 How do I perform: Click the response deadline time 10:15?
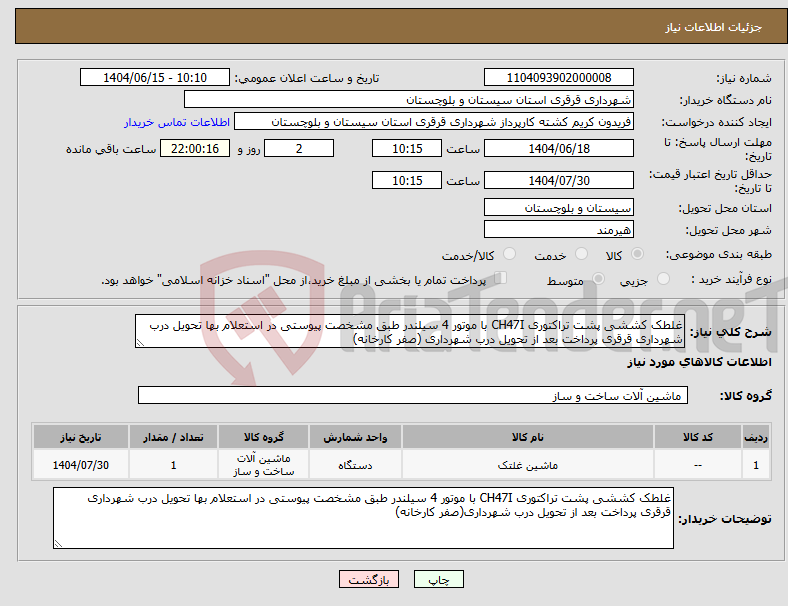coord(407,149)
